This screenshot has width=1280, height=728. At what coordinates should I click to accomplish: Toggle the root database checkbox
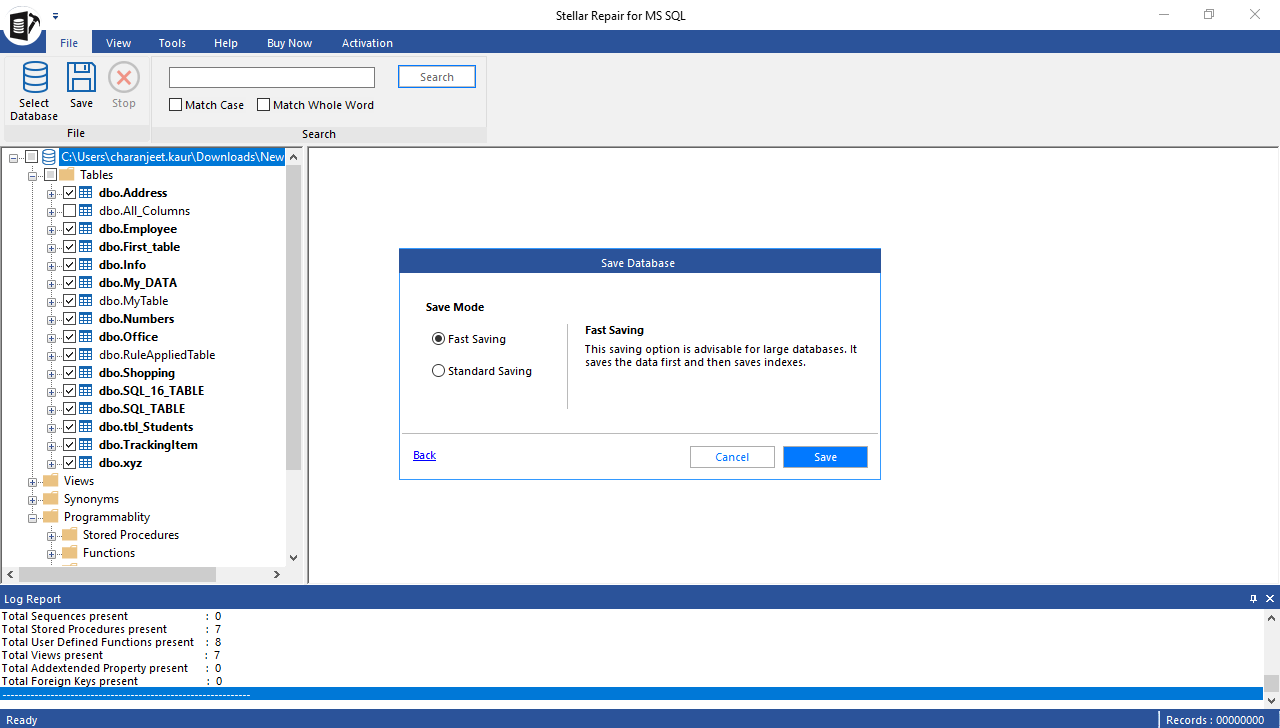(31, 157)
